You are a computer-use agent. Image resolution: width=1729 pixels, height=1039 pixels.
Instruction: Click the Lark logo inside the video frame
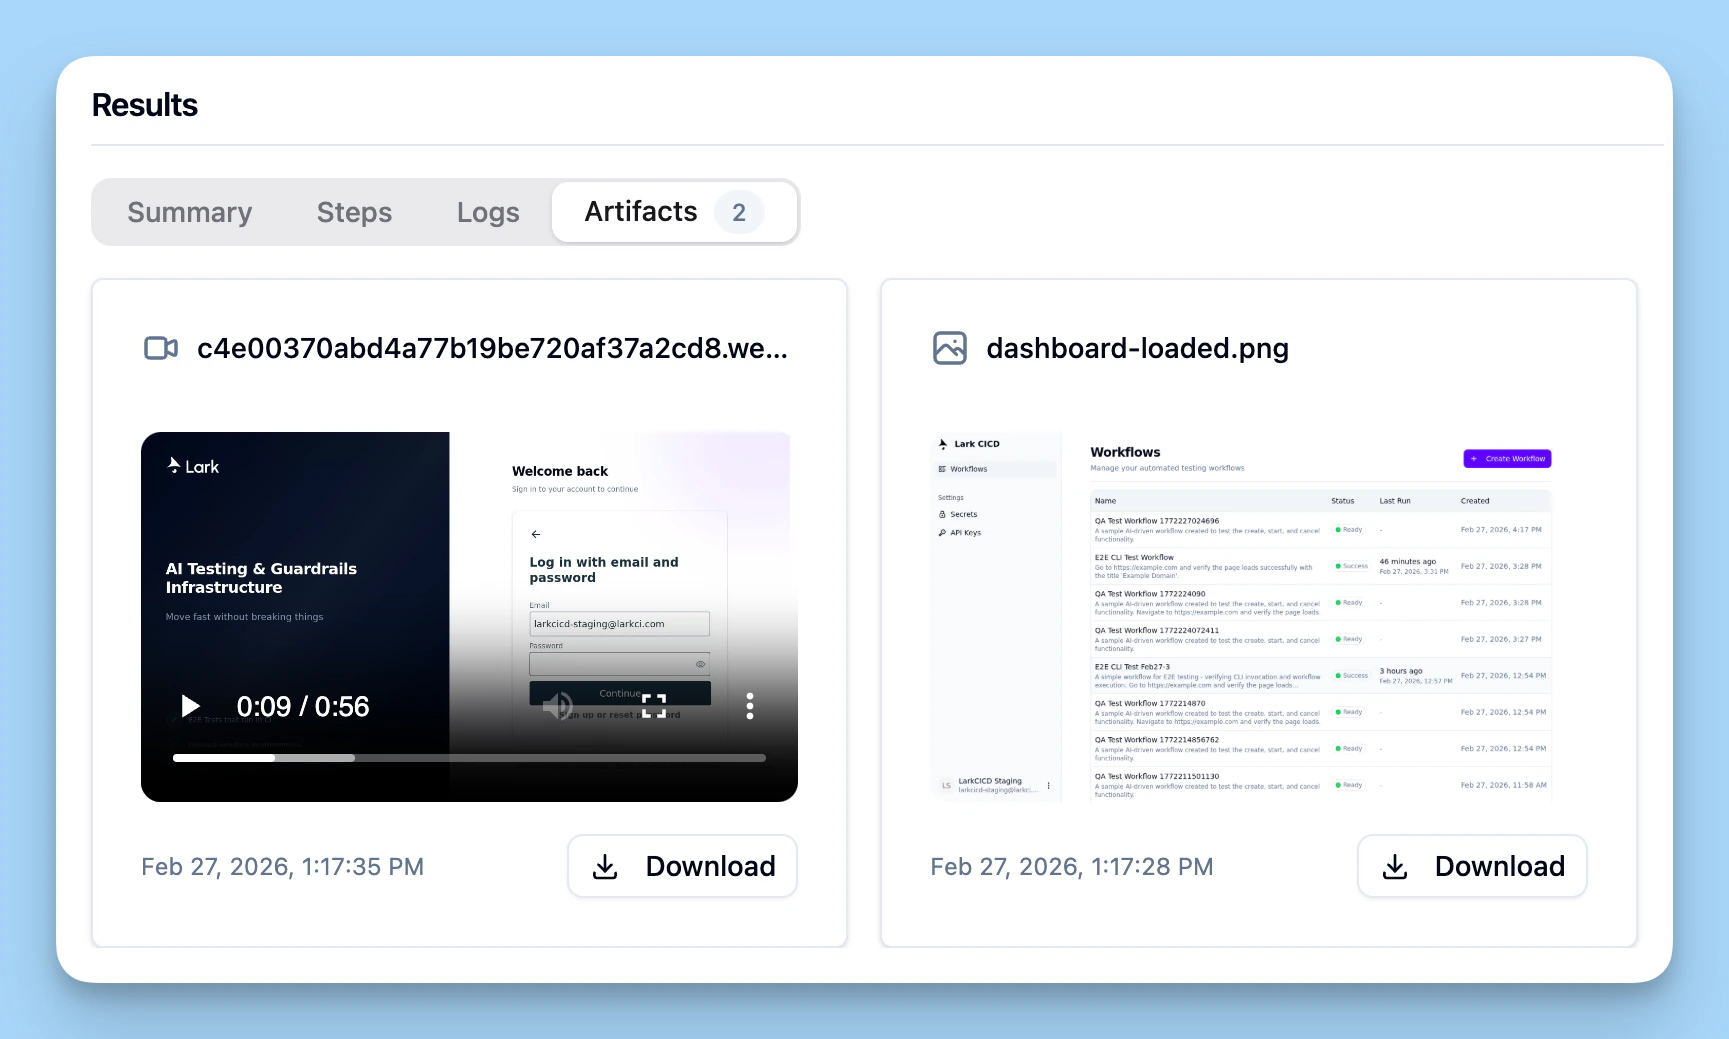click(191, 465)
